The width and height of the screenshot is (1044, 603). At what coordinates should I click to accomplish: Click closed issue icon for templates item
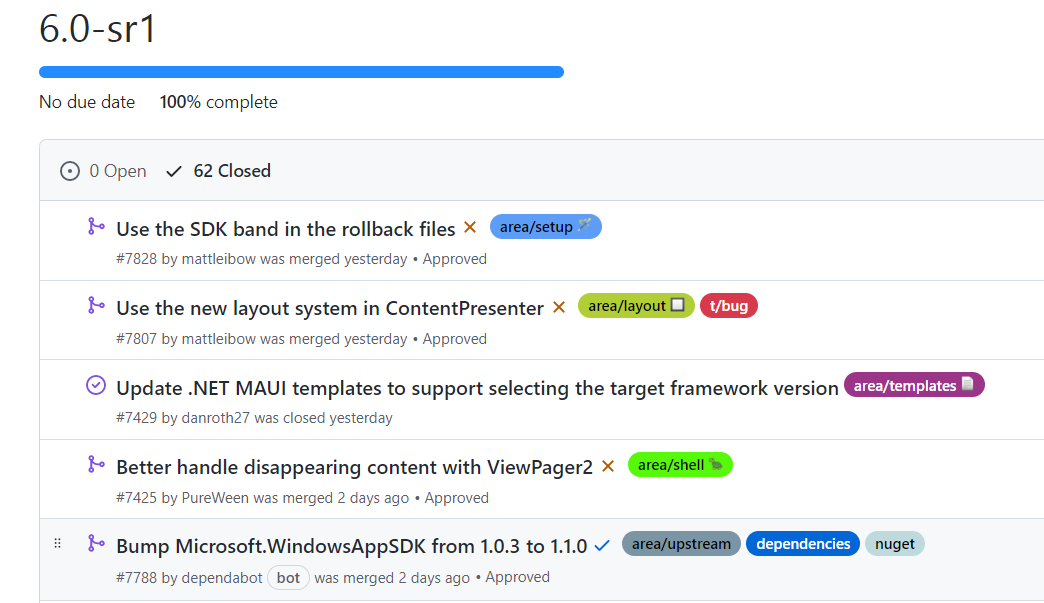click(x=96, y=385)
